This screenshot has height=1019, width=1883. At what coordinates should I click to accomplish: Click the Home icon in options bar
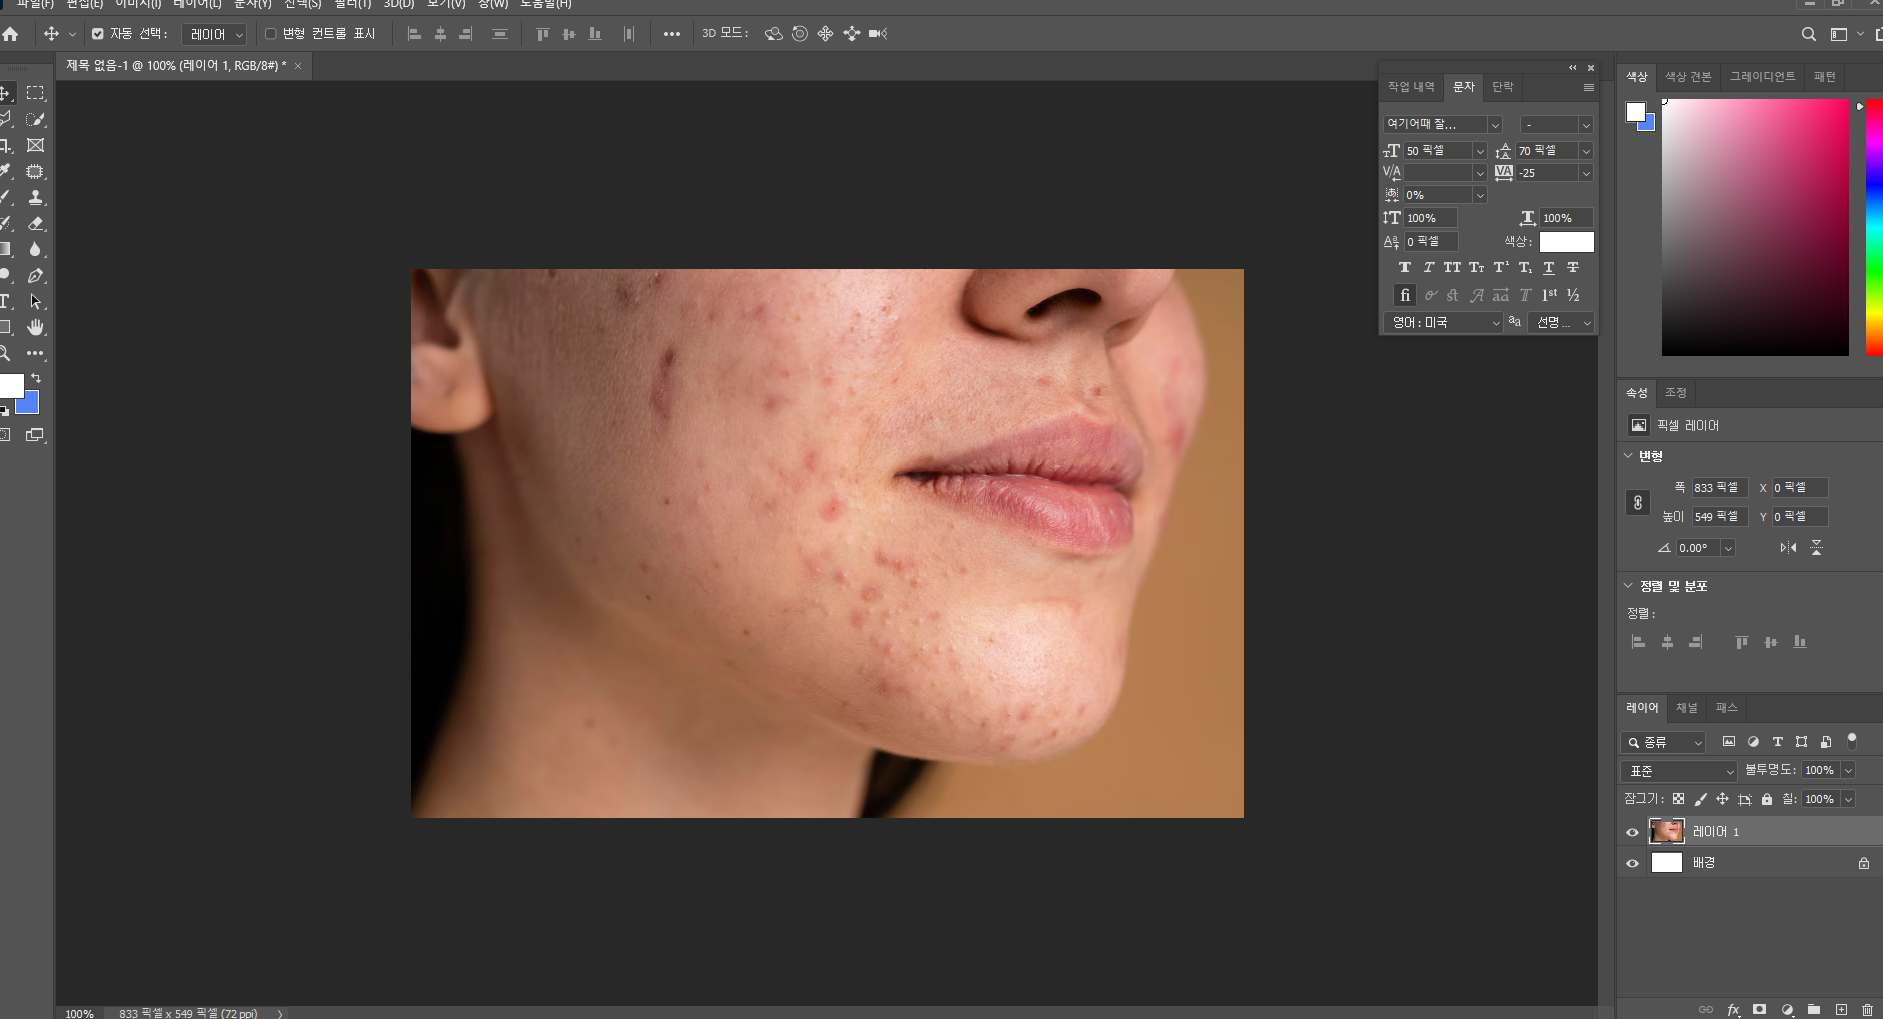point(10,34)
